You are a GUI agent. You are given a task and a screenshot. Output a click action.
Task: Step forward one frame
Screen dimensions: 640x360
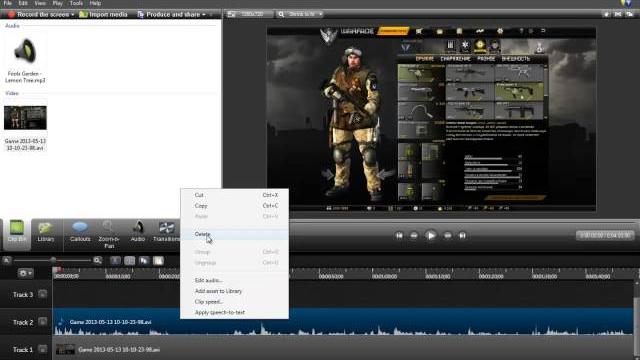point(448,236)
